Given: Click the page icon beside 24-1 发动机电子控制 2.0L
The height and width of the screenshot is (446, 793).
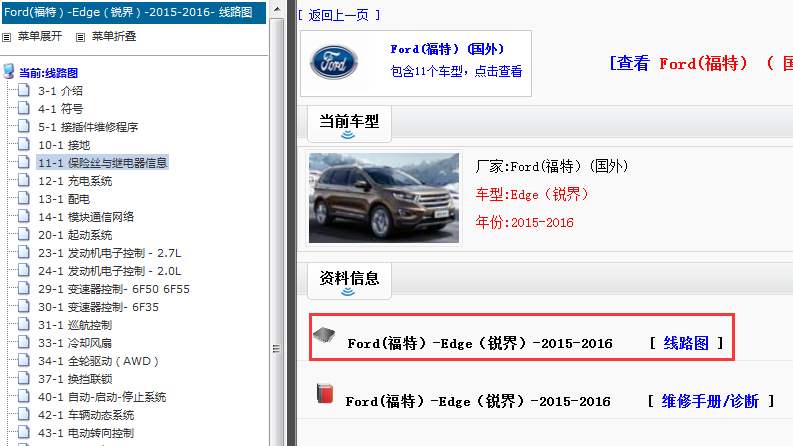Looking at the screenshot, I should (x=24, y=271).
